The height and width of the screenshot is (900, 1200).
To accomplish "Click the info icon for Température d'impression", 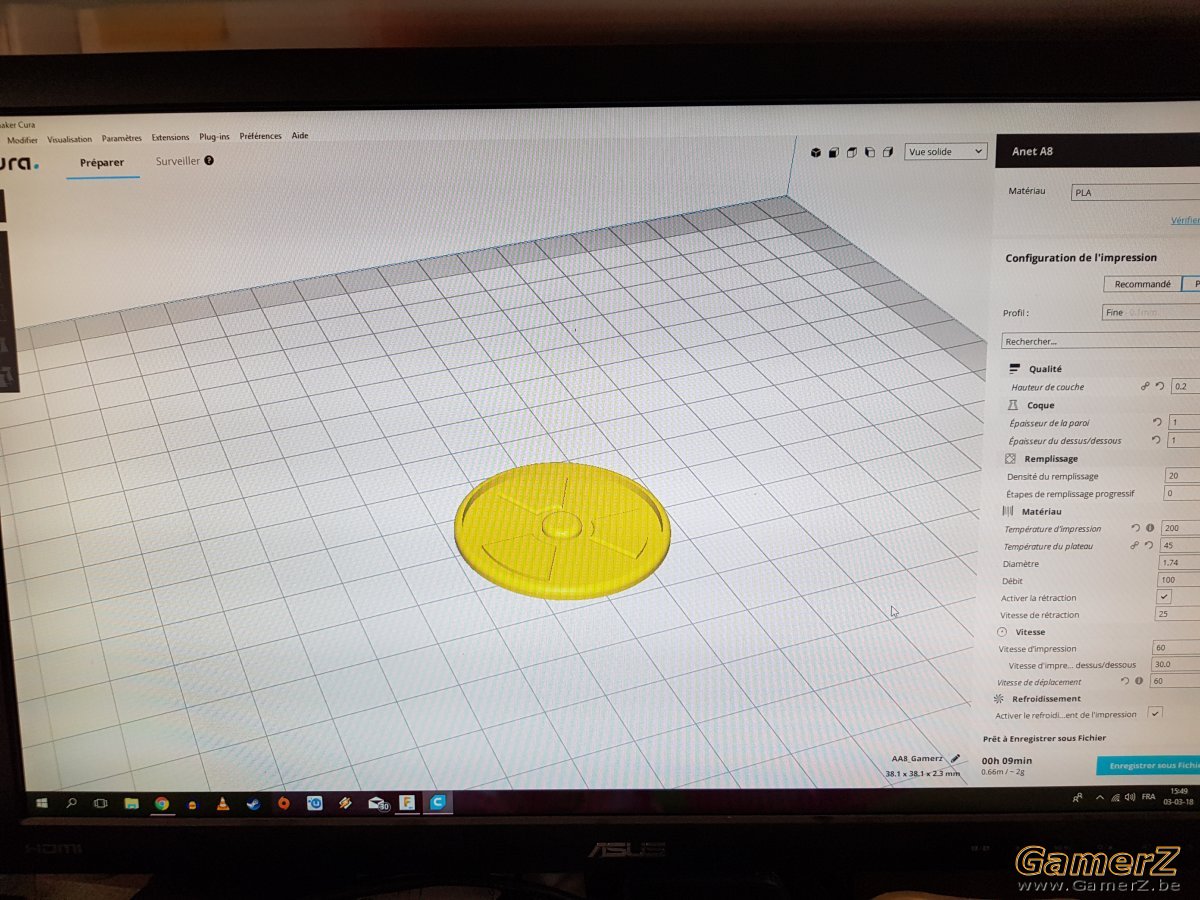I will 1149,528.
